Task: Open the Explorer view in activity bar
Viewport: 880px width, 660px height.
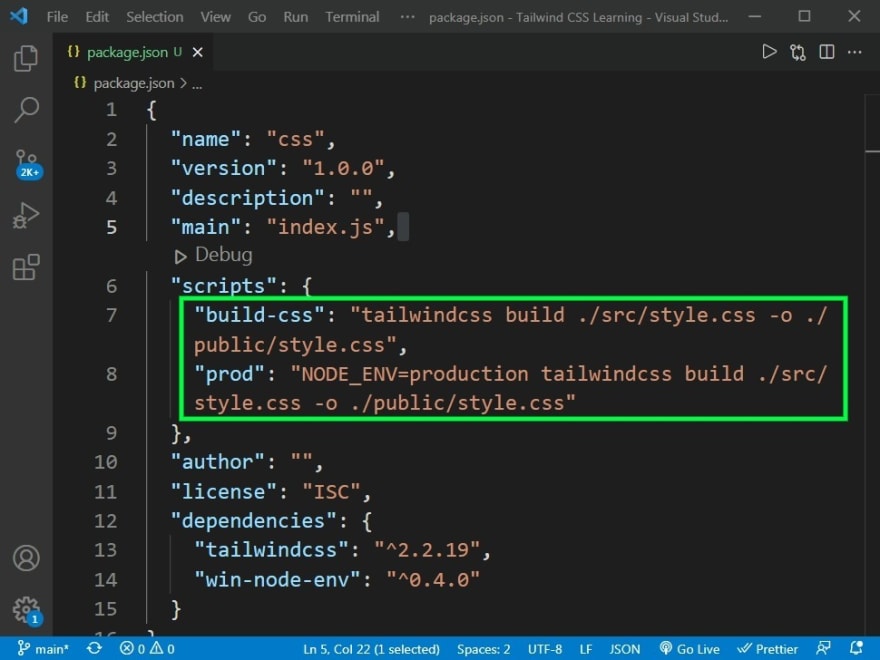Action: pos(26,58)
